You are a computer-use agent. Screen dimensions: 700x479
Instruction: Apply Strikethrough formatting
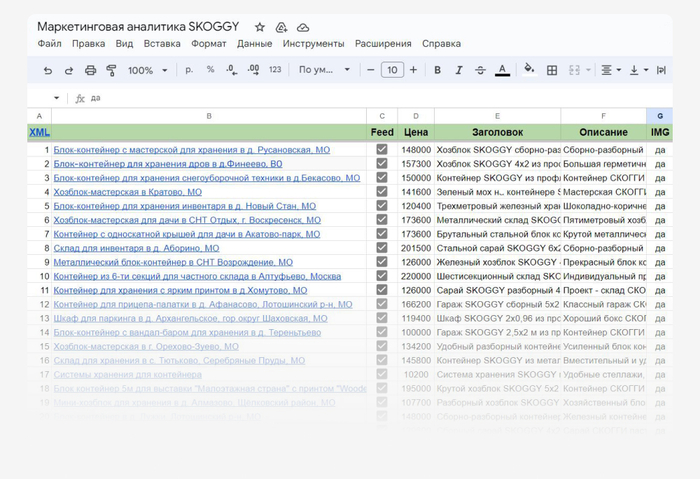pos(480,71)
